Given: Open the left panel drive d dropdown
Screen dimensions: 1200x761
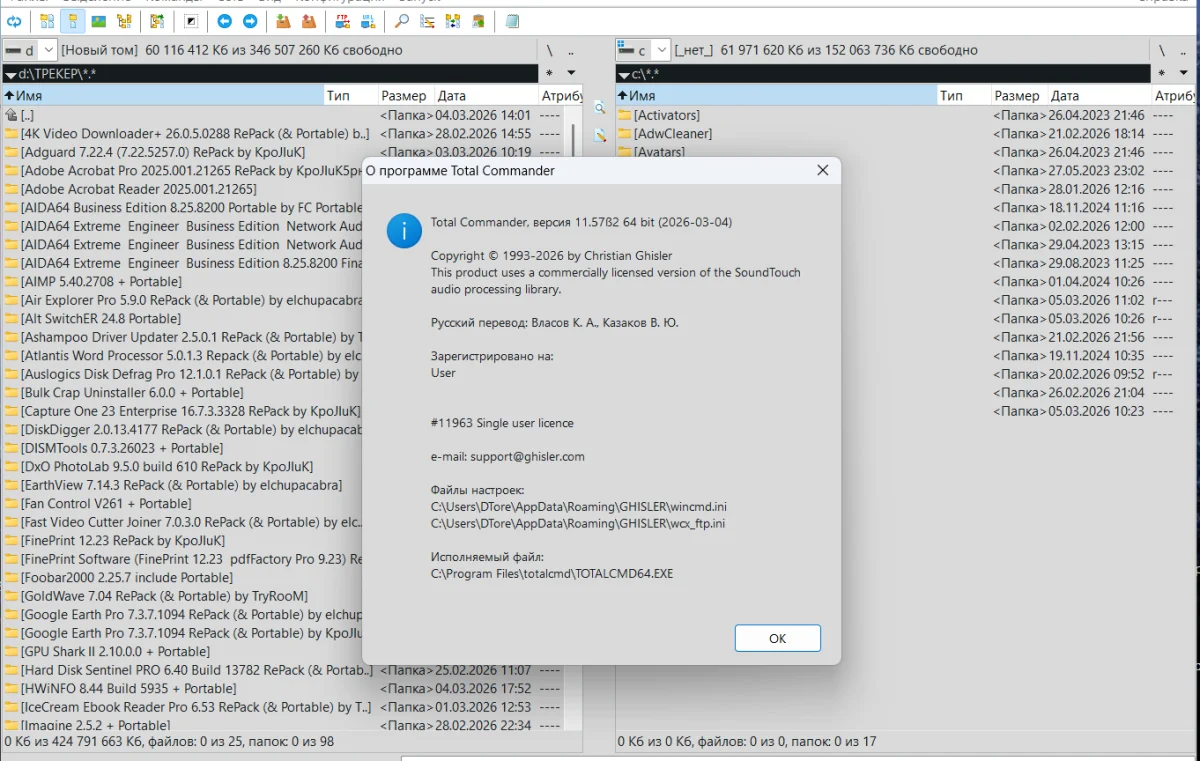Looking at the screenshot, I should (x=29, y=50).
